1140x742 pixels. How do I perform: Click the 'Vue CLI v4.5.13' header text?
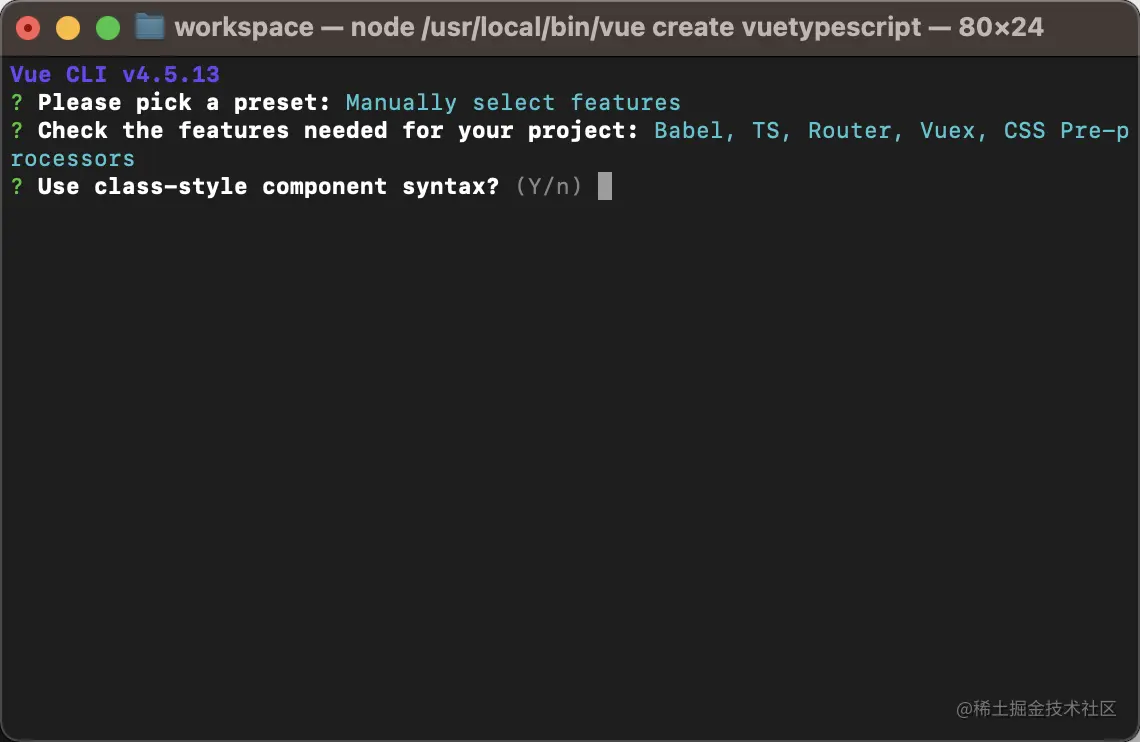point(115,74)
